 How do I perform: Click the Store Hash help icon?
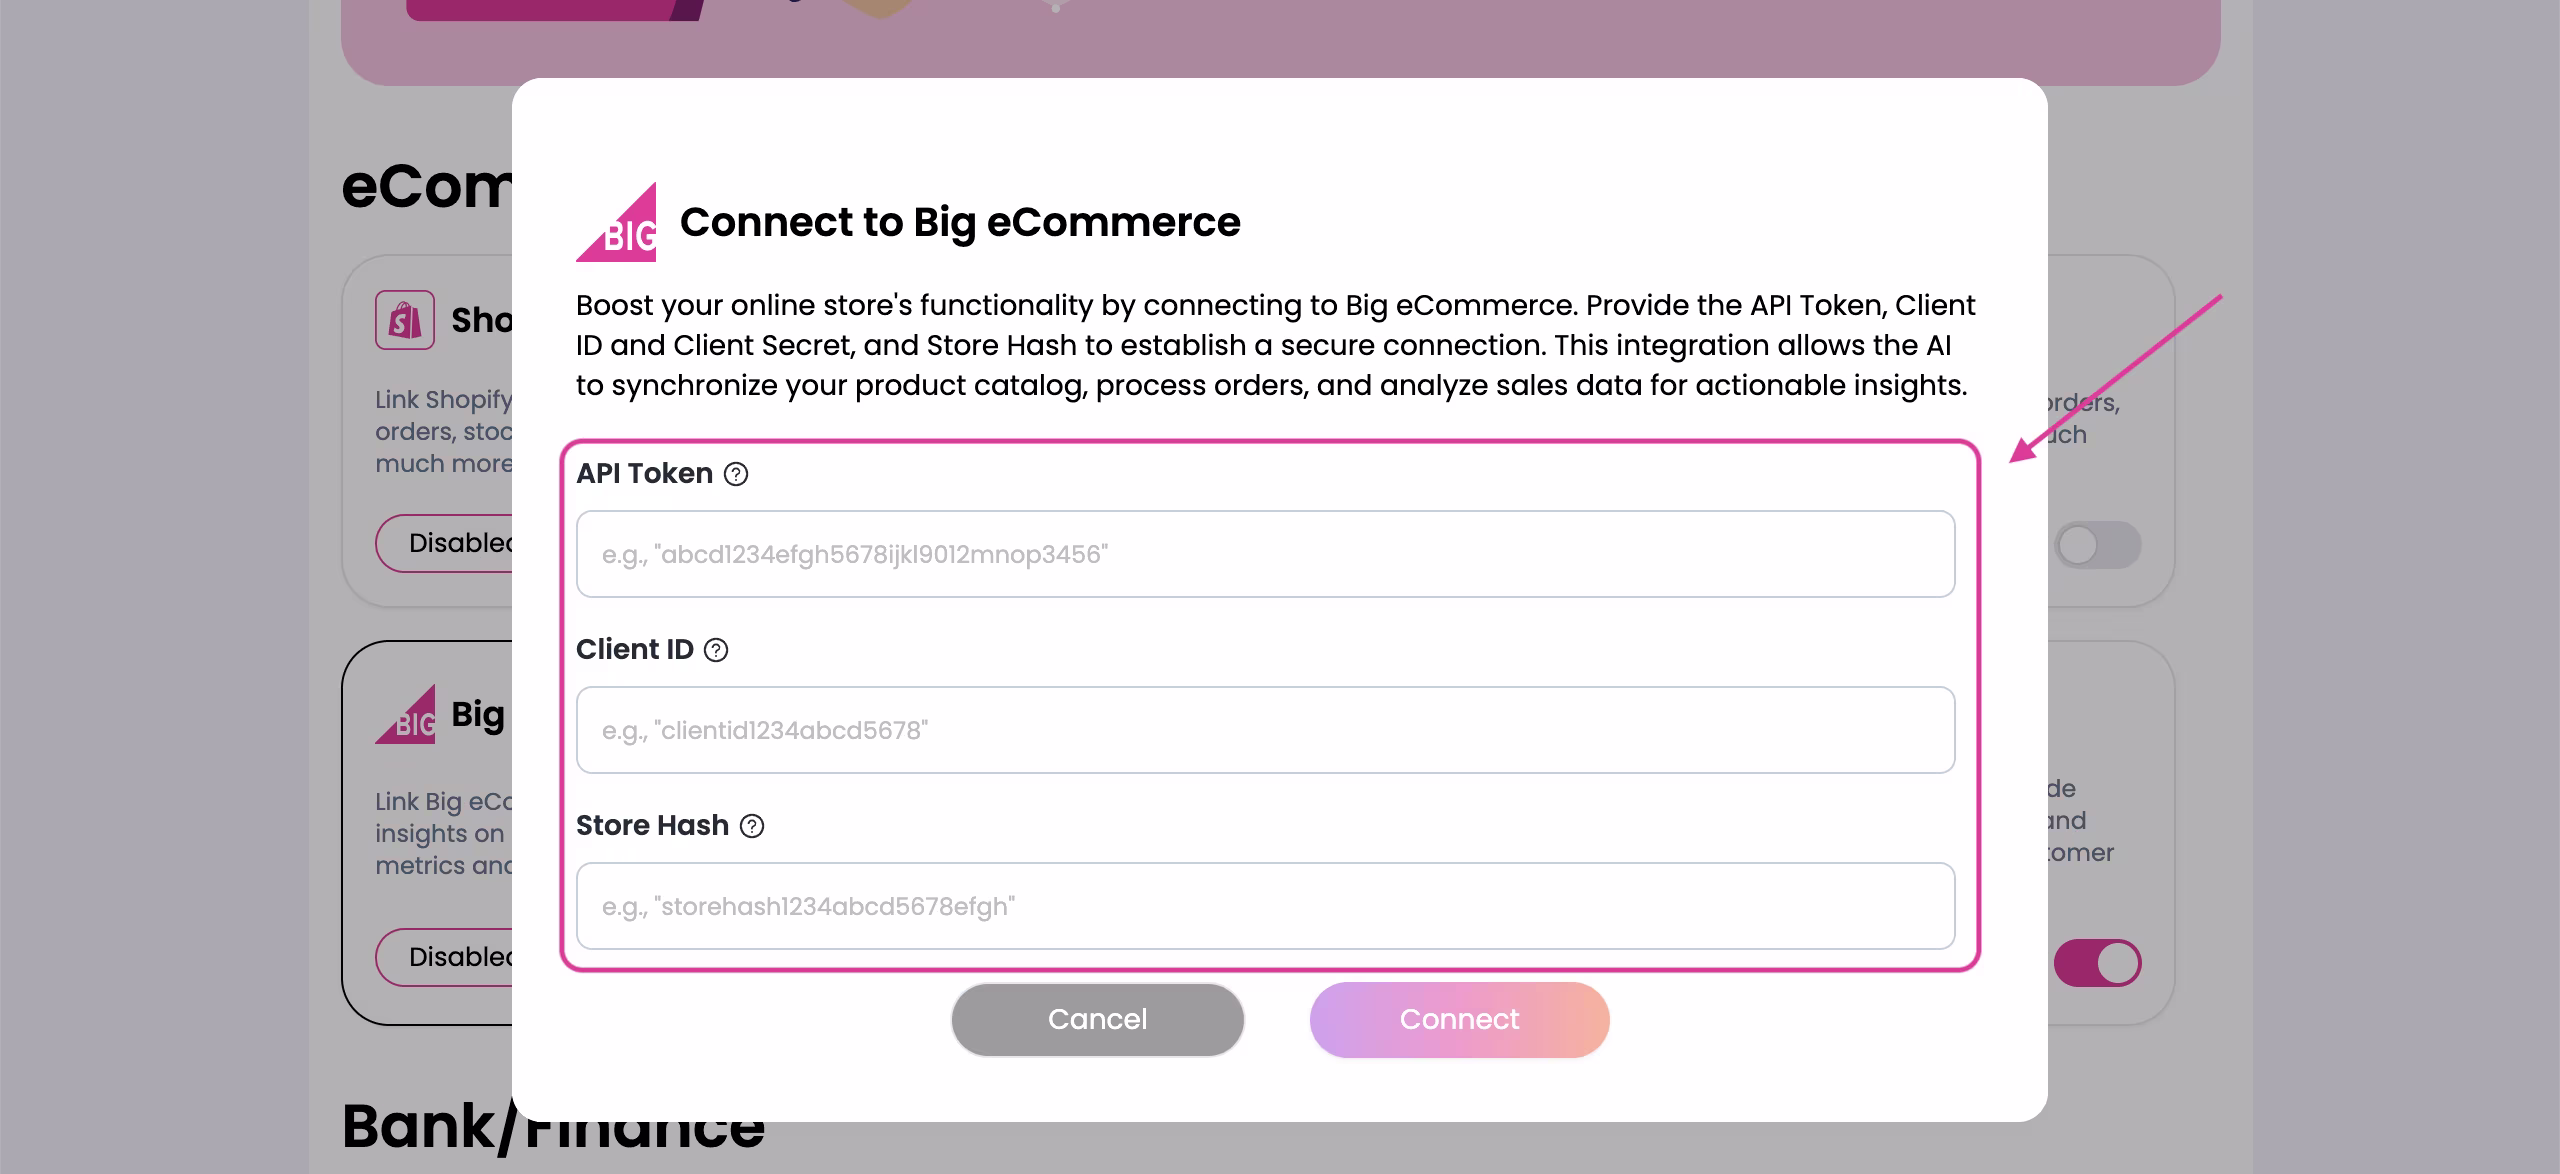click(x=752, y=826)
